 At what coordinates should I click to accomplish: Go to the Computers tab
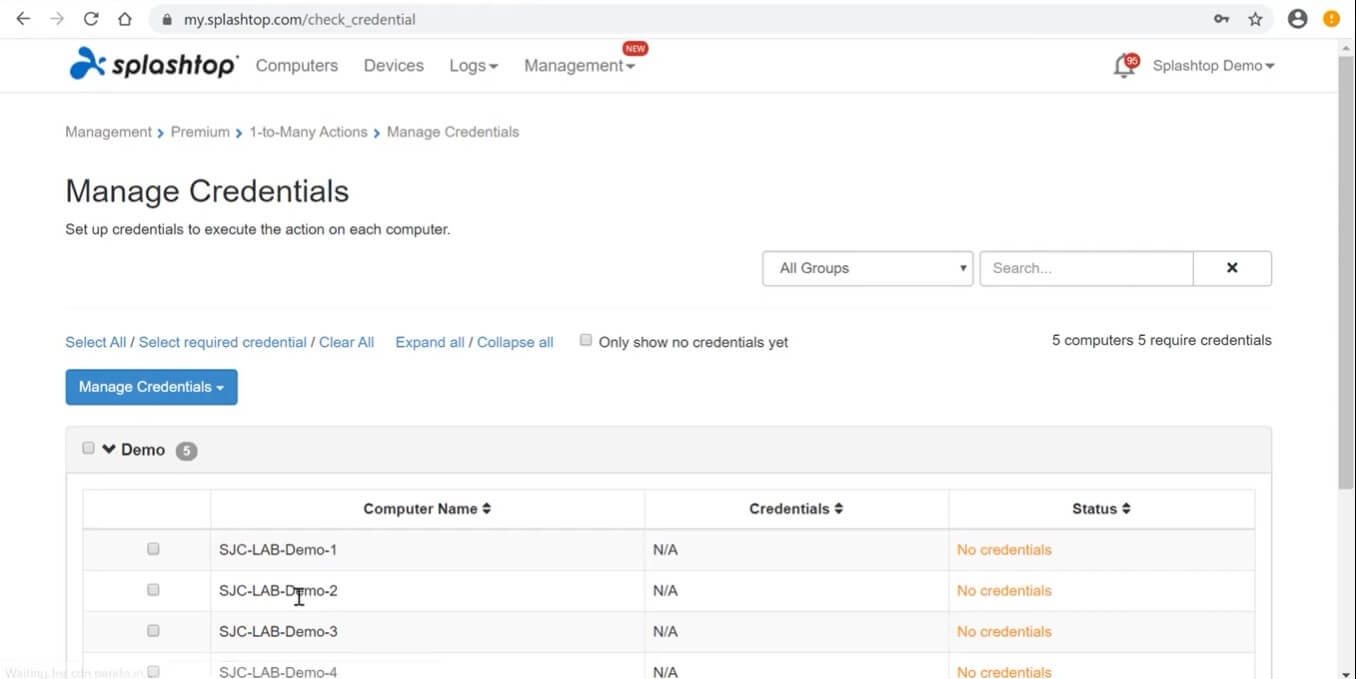pyautogui.click(x=297, y=65)
